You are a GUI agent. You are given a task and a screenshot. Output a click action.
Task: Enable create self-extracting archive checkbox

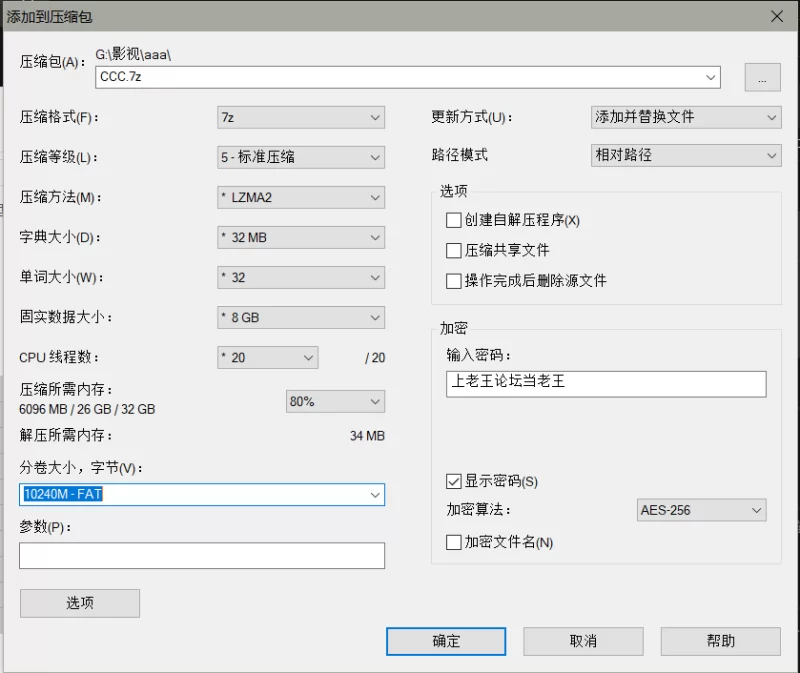coord(454,220)
